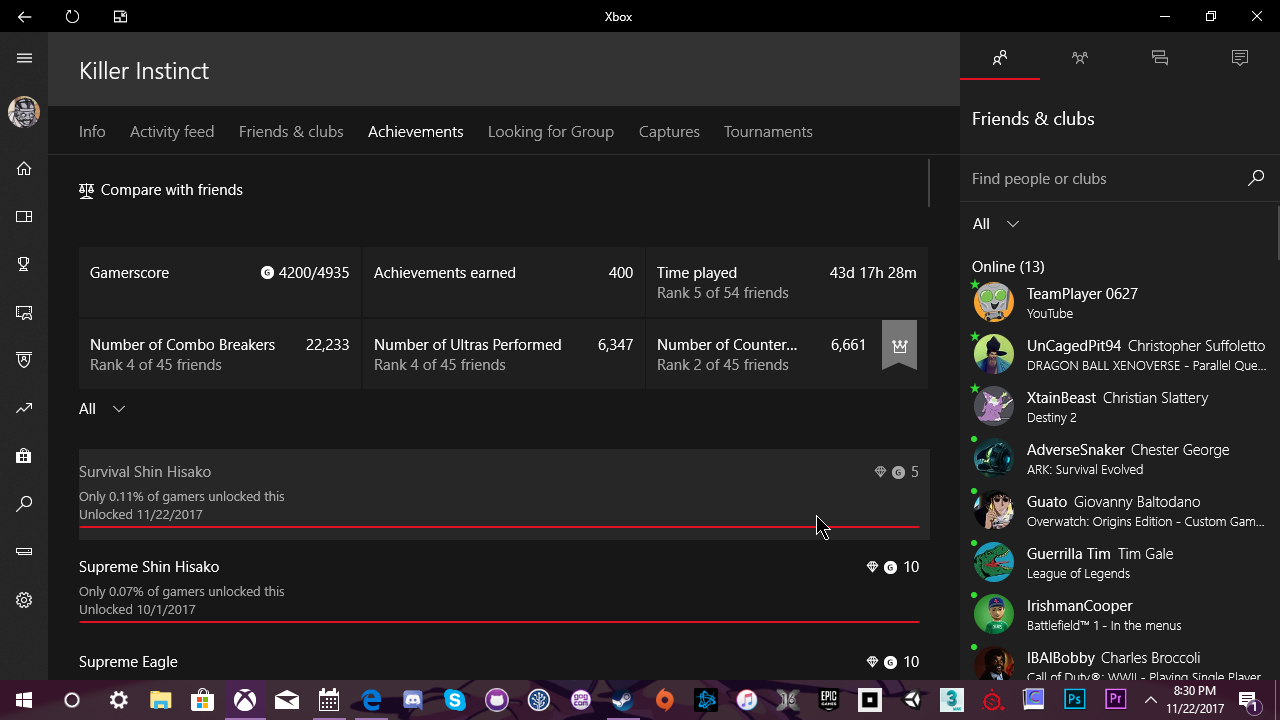Viewport: 1280px width, 720px height.
Task: Show hidden system tray icons
Action: click(1151, 700)
